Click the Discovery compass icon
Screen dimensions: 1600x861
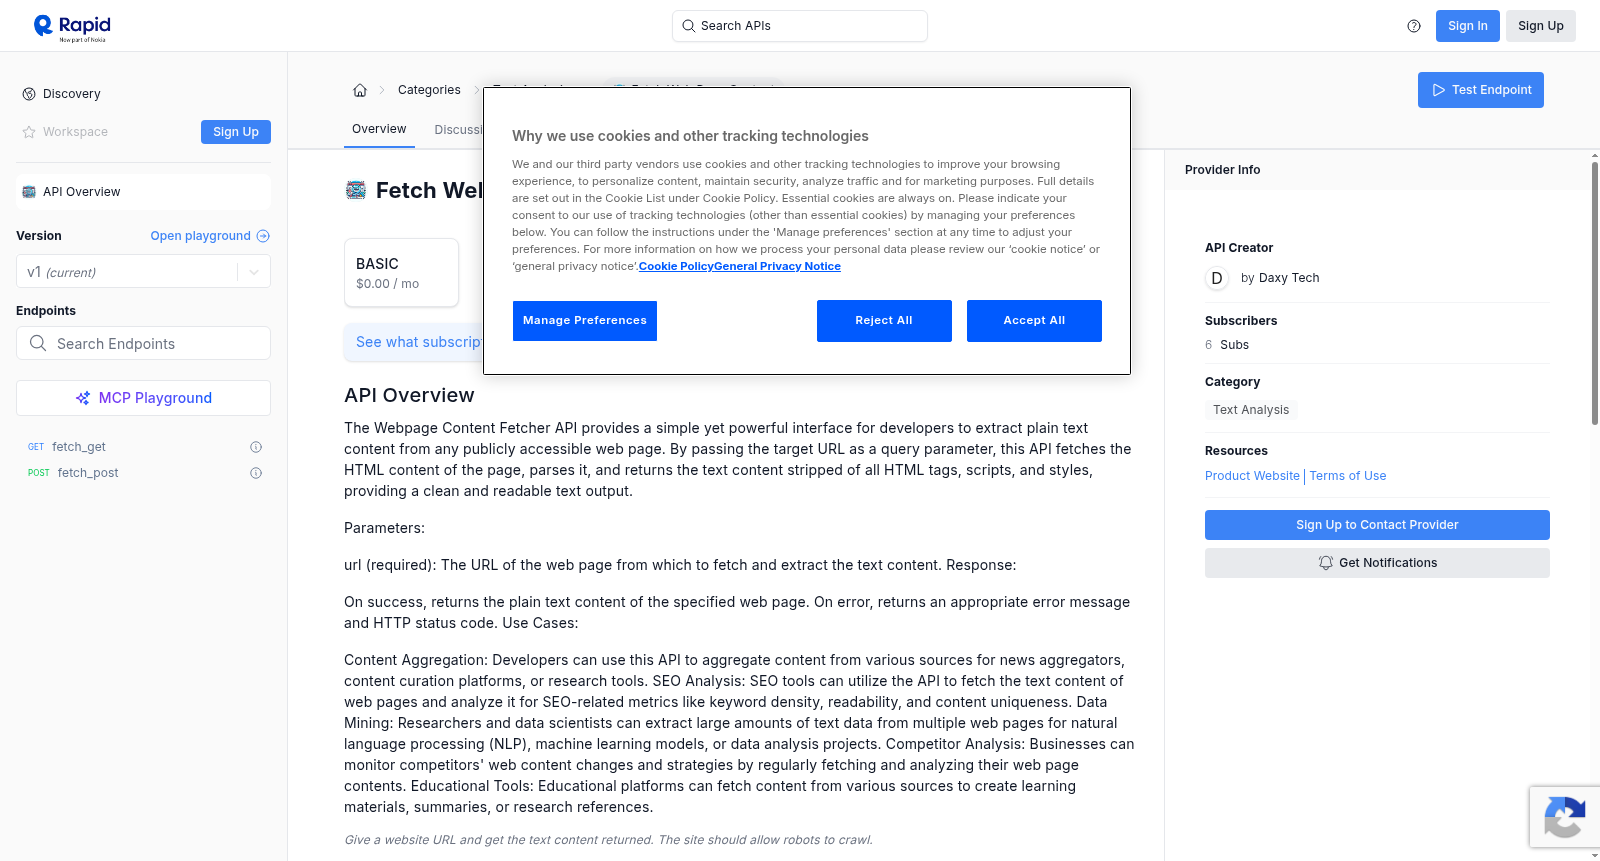tap(29, 94)
